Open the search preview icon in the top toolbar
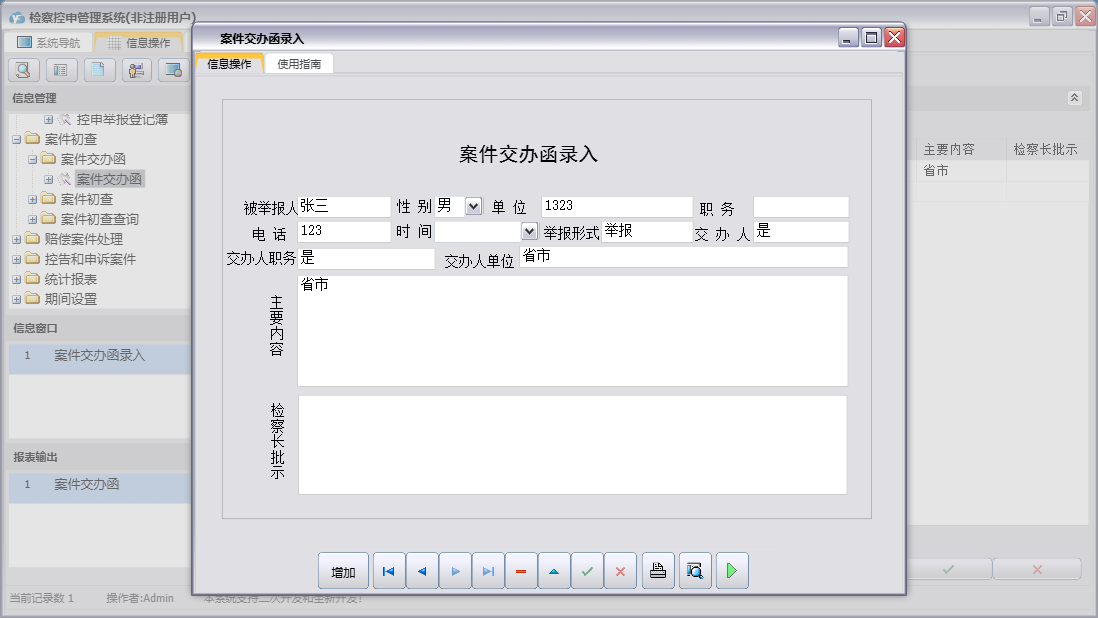 pyautogui.click(x=22, y=69)
